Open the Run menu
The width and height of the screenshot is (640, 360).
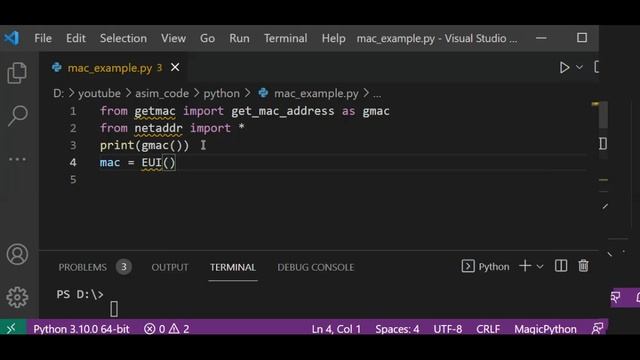click(239, 38)
